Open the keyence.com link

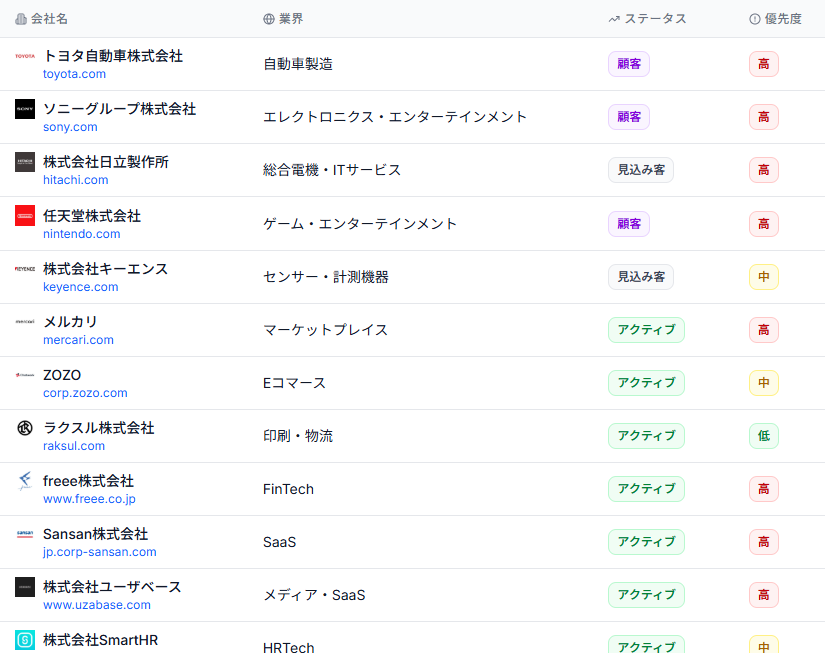80,287
